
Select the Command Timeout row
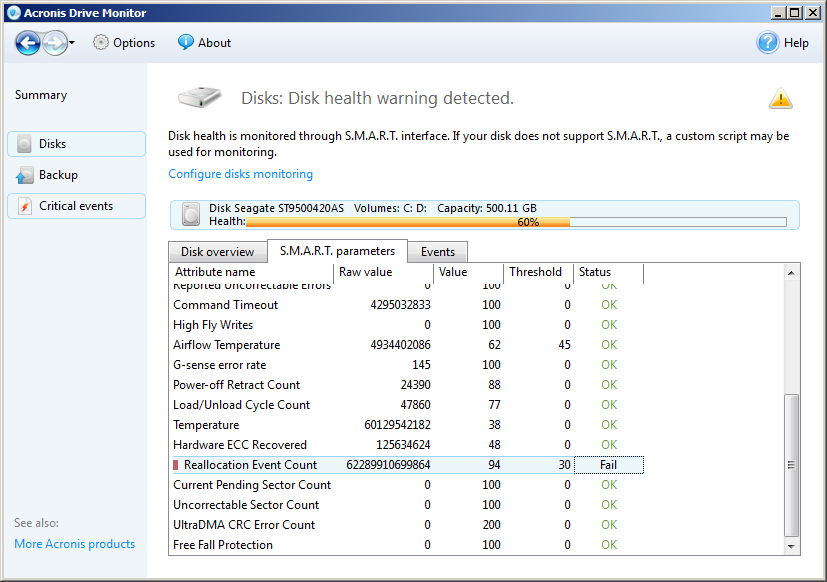[x=408, y=305]
